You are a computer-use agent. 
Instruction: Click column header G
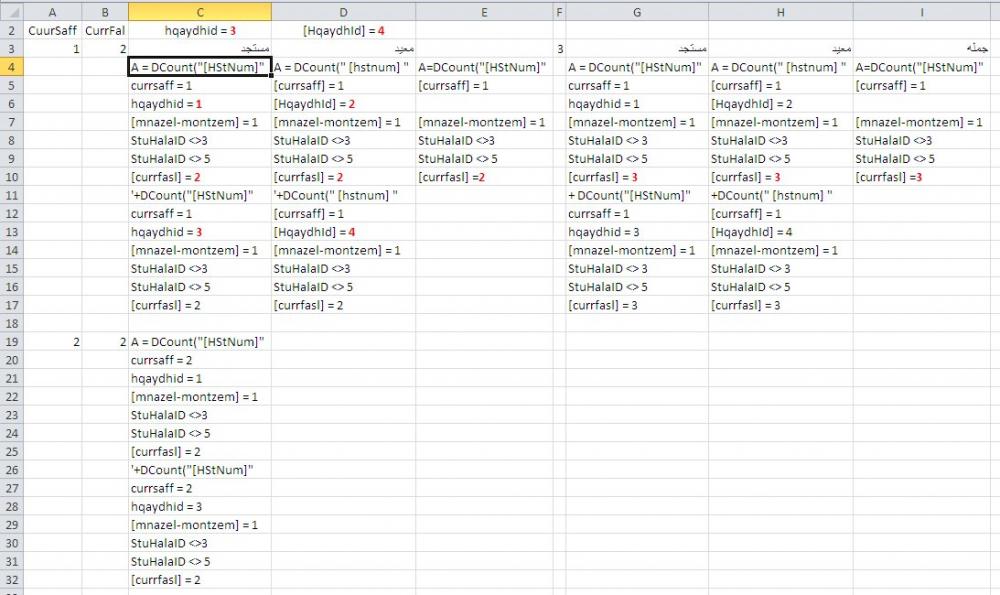(x=637, y=11)
